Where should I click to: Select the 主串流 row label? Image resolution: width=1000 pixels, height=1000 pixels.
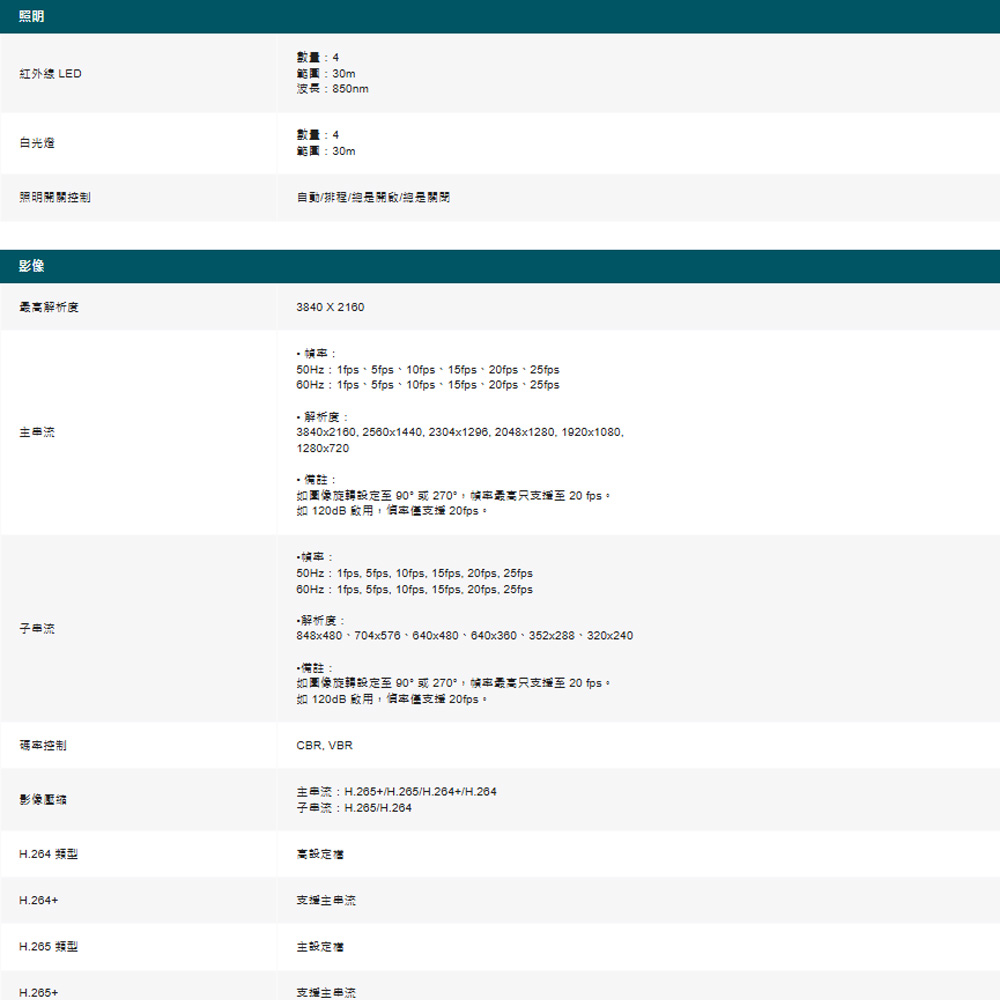pyautogui.click(x=37, y=432)
